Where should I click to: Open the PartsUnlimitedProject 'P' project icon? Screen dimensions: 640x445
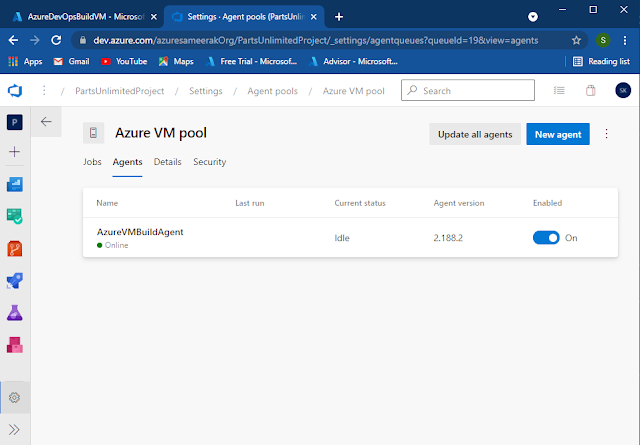15,122
